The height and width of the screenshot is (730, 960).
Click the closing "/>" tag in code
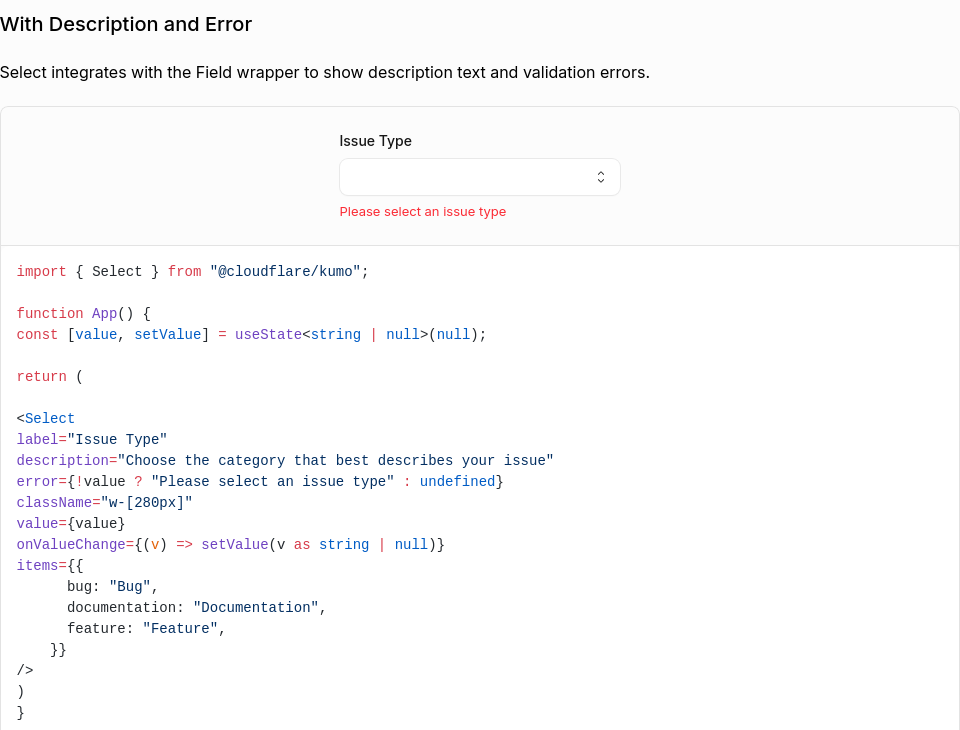25,671
